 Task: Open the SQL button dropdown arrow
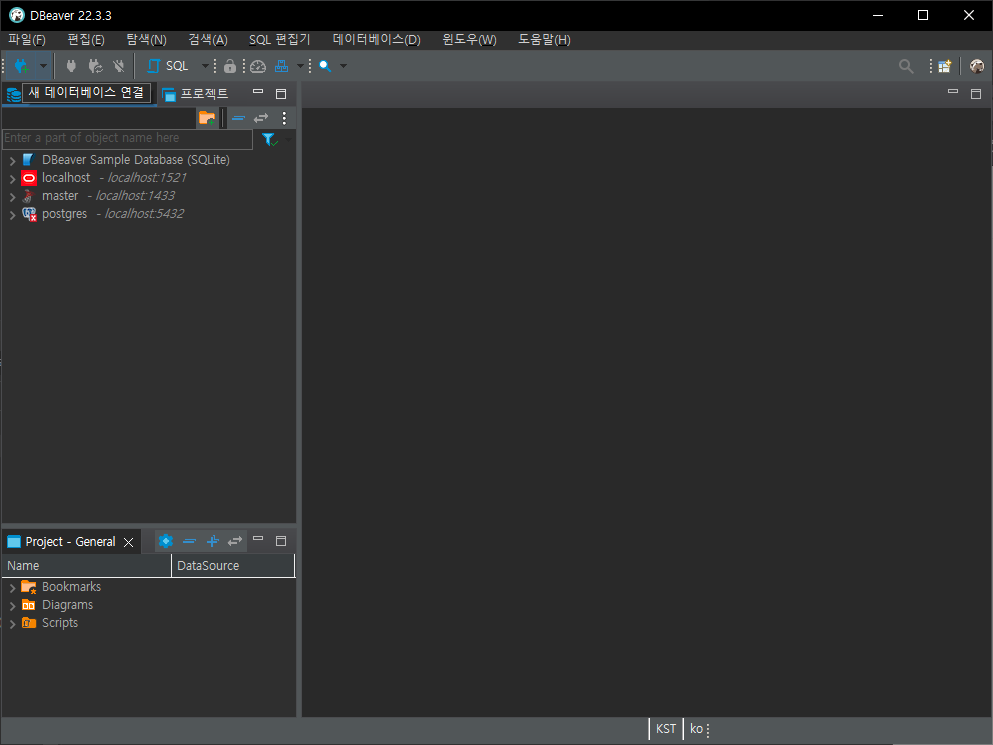point(205,66)
